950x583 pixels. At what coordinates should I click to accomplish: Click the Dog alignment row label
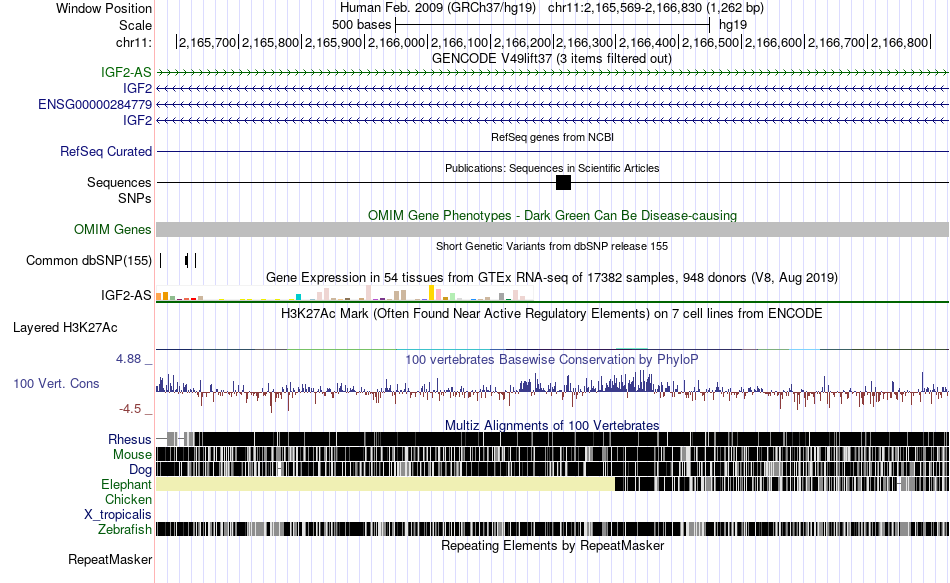pos(140,469)
